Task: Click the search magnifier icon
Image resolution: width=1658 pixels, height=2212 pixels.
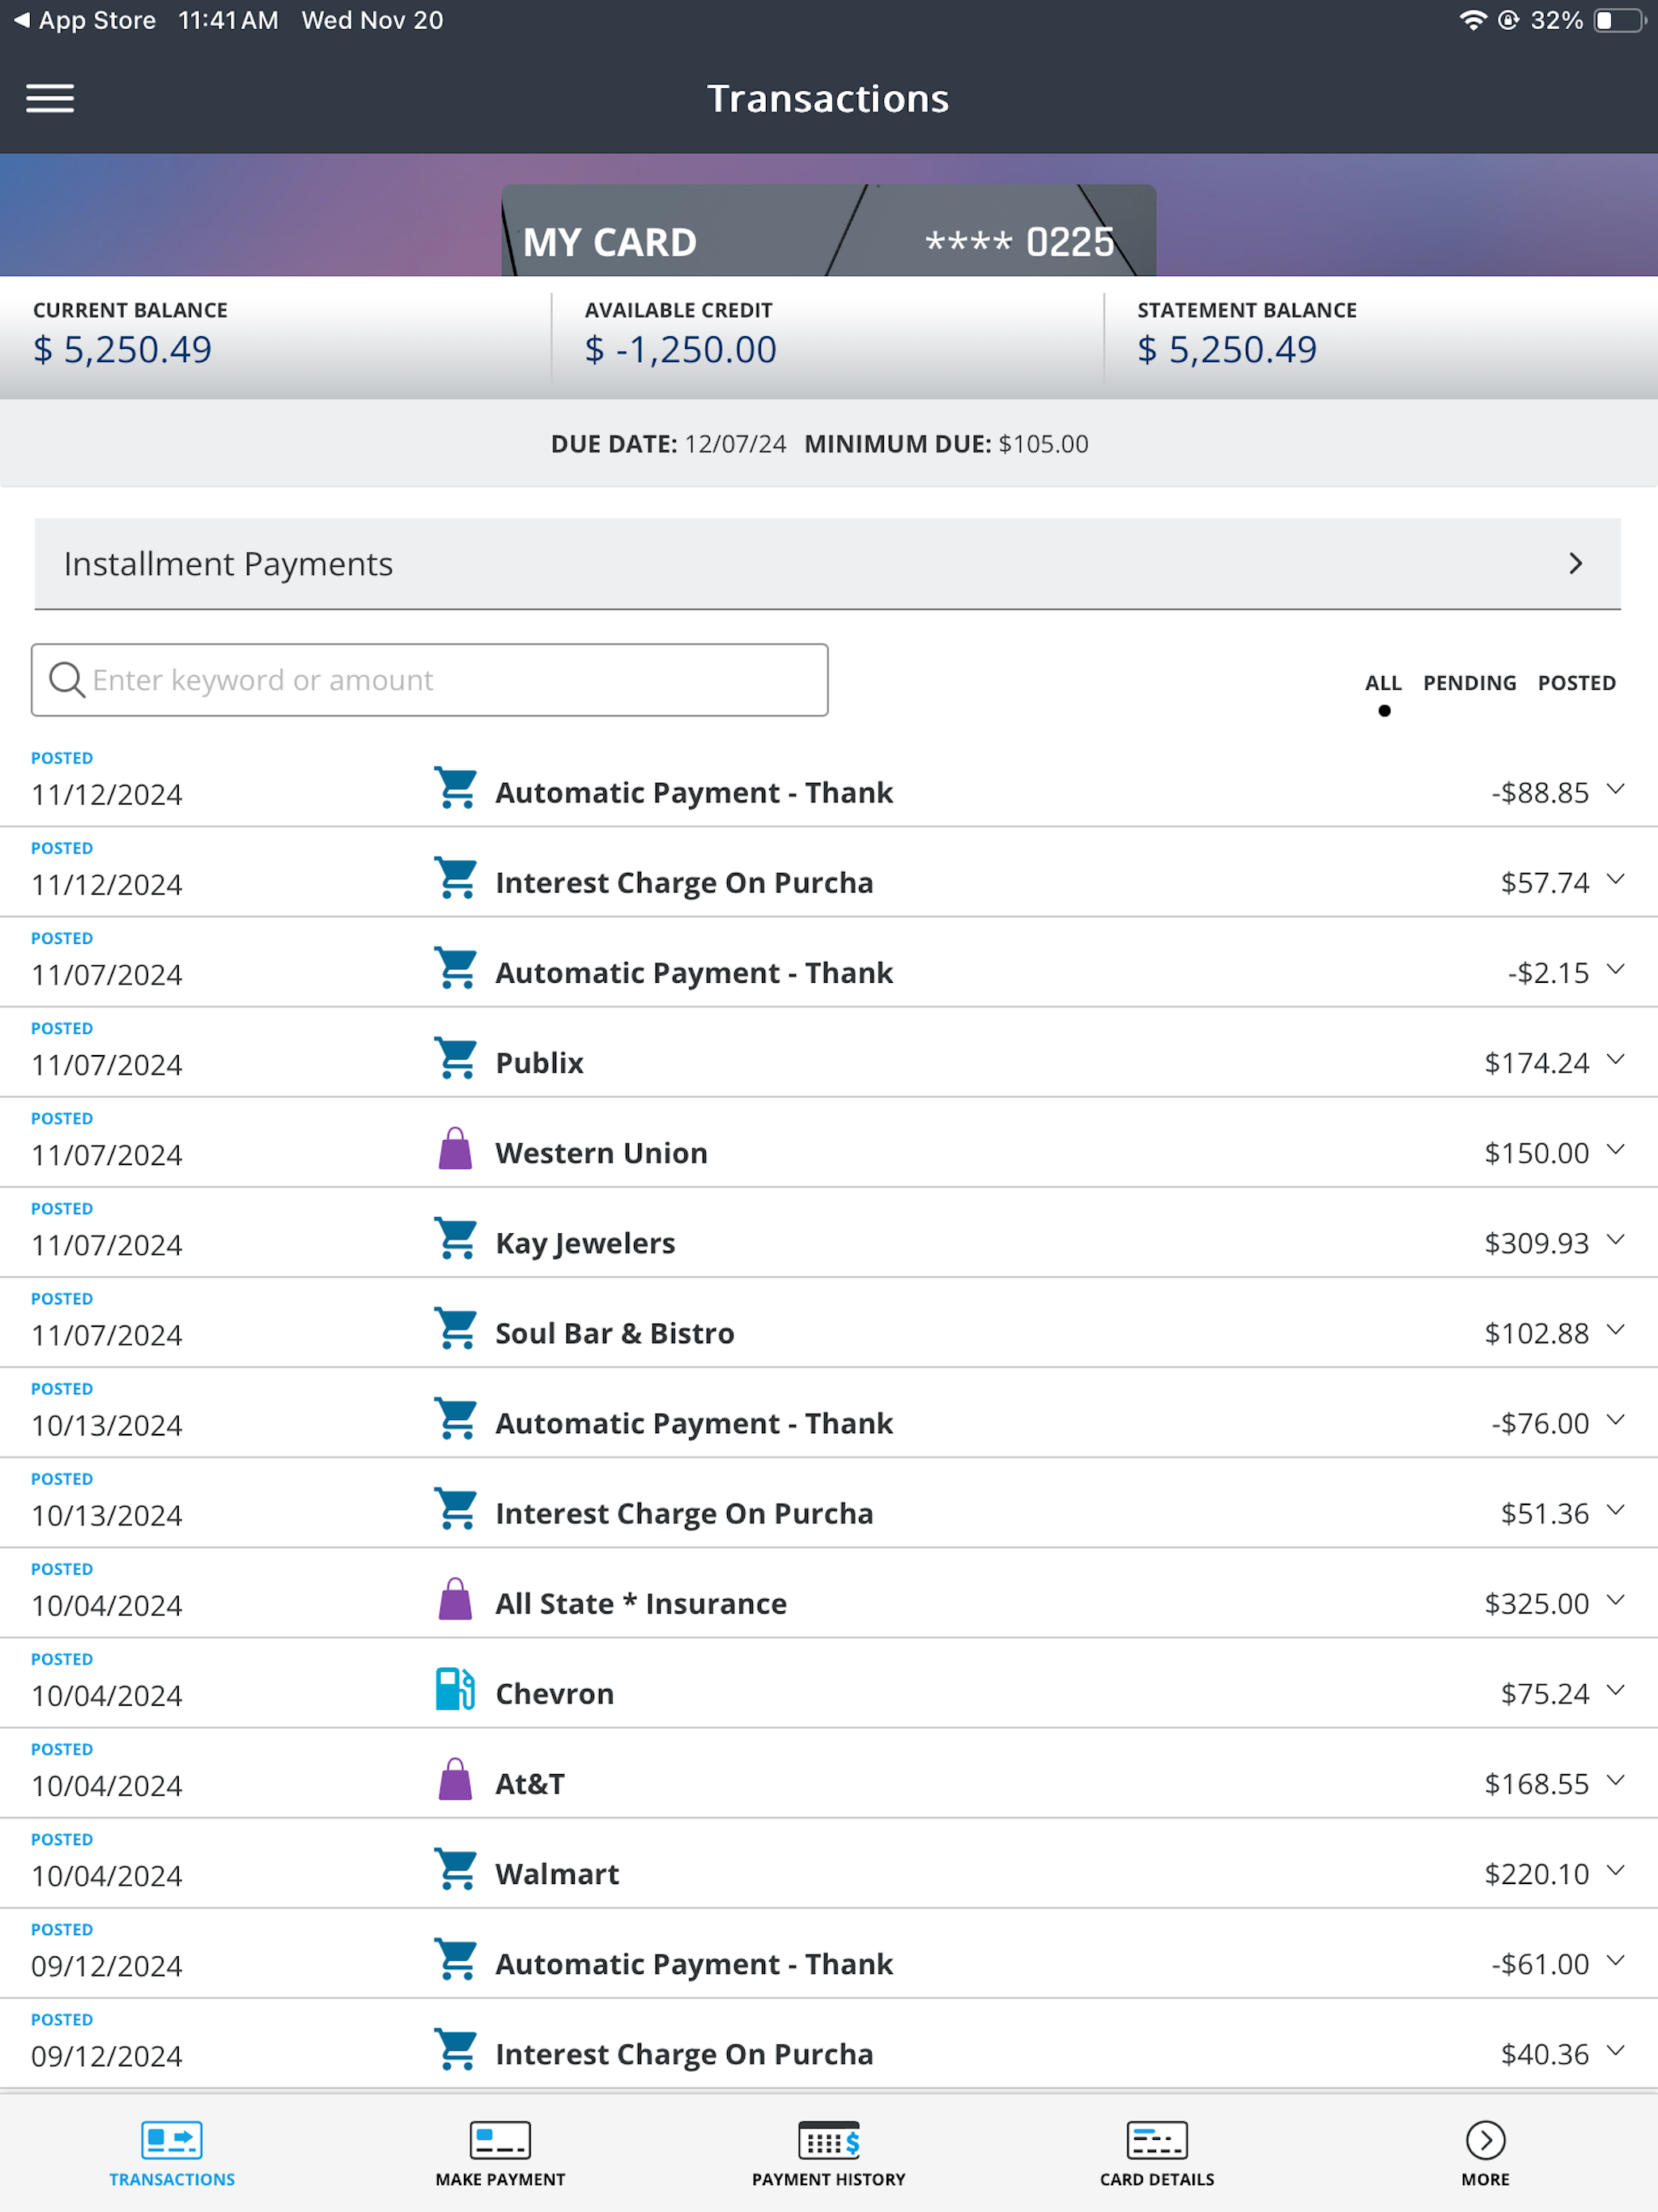Action: [67, 680]
